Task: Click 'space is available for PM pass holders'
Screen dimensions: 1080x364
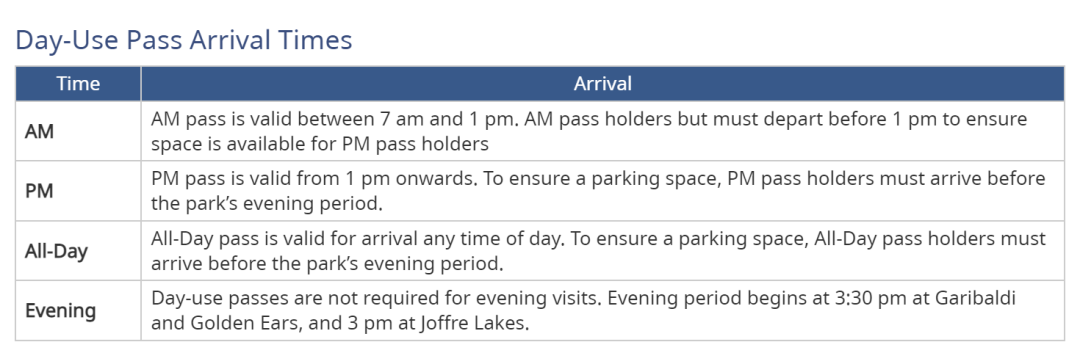Action: click(320, 145)
